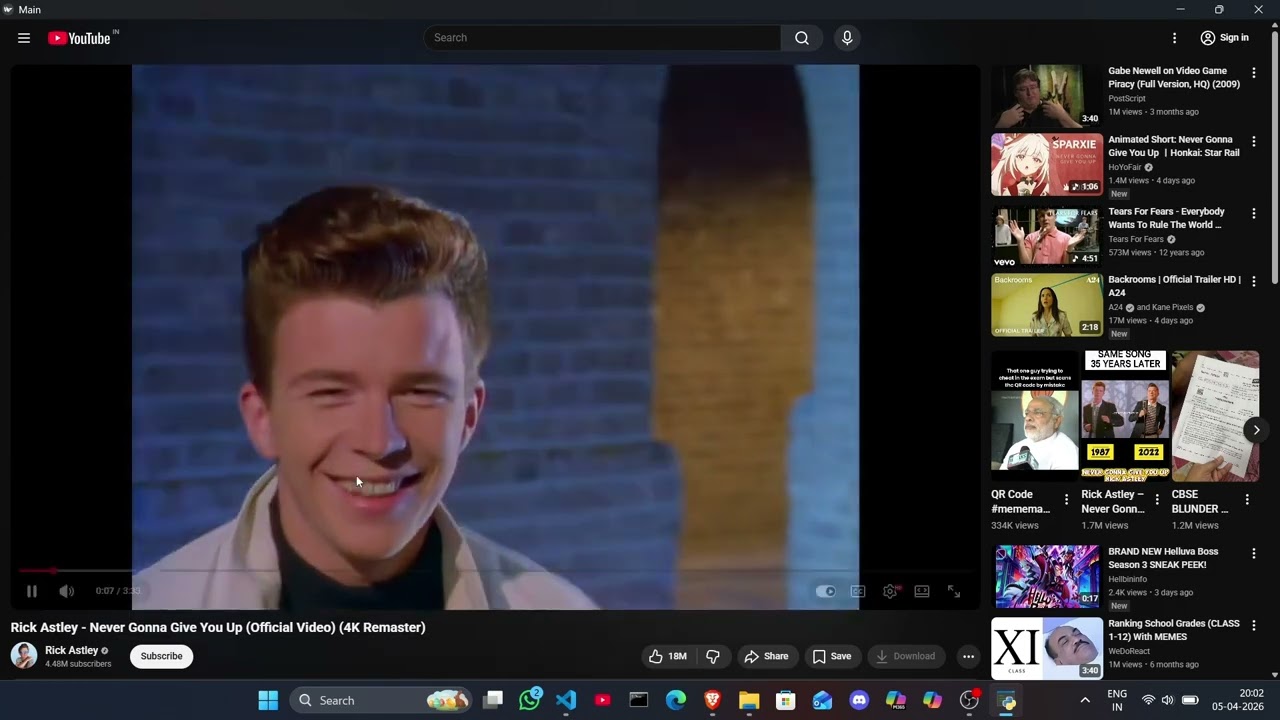This screenshot has height=720, width=1280.
Task: Launch Visual Studio Code from taskbar
Action: click(x=566, y=700)
